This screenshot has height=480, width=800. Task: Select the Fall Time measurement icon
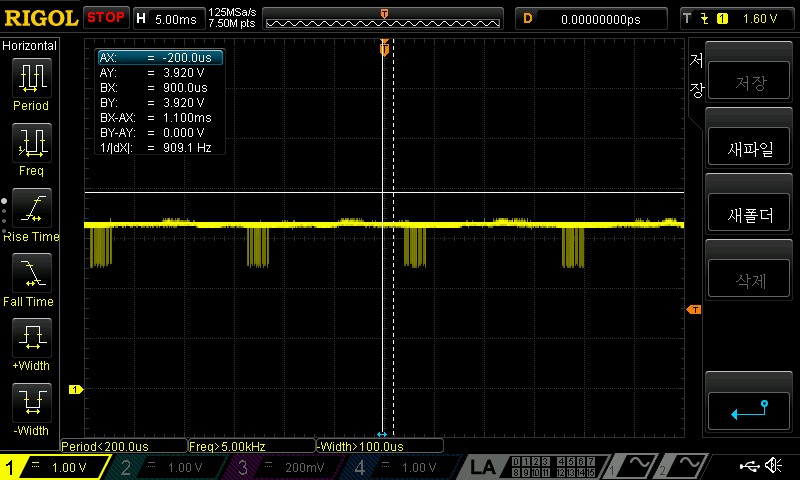[x=32, y=273]
